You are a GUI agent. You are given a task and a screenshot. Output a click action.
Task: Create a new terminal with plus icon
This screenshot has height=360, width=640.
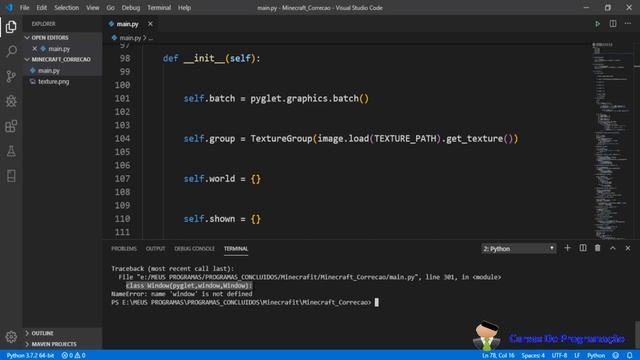(x=567, y=248)
